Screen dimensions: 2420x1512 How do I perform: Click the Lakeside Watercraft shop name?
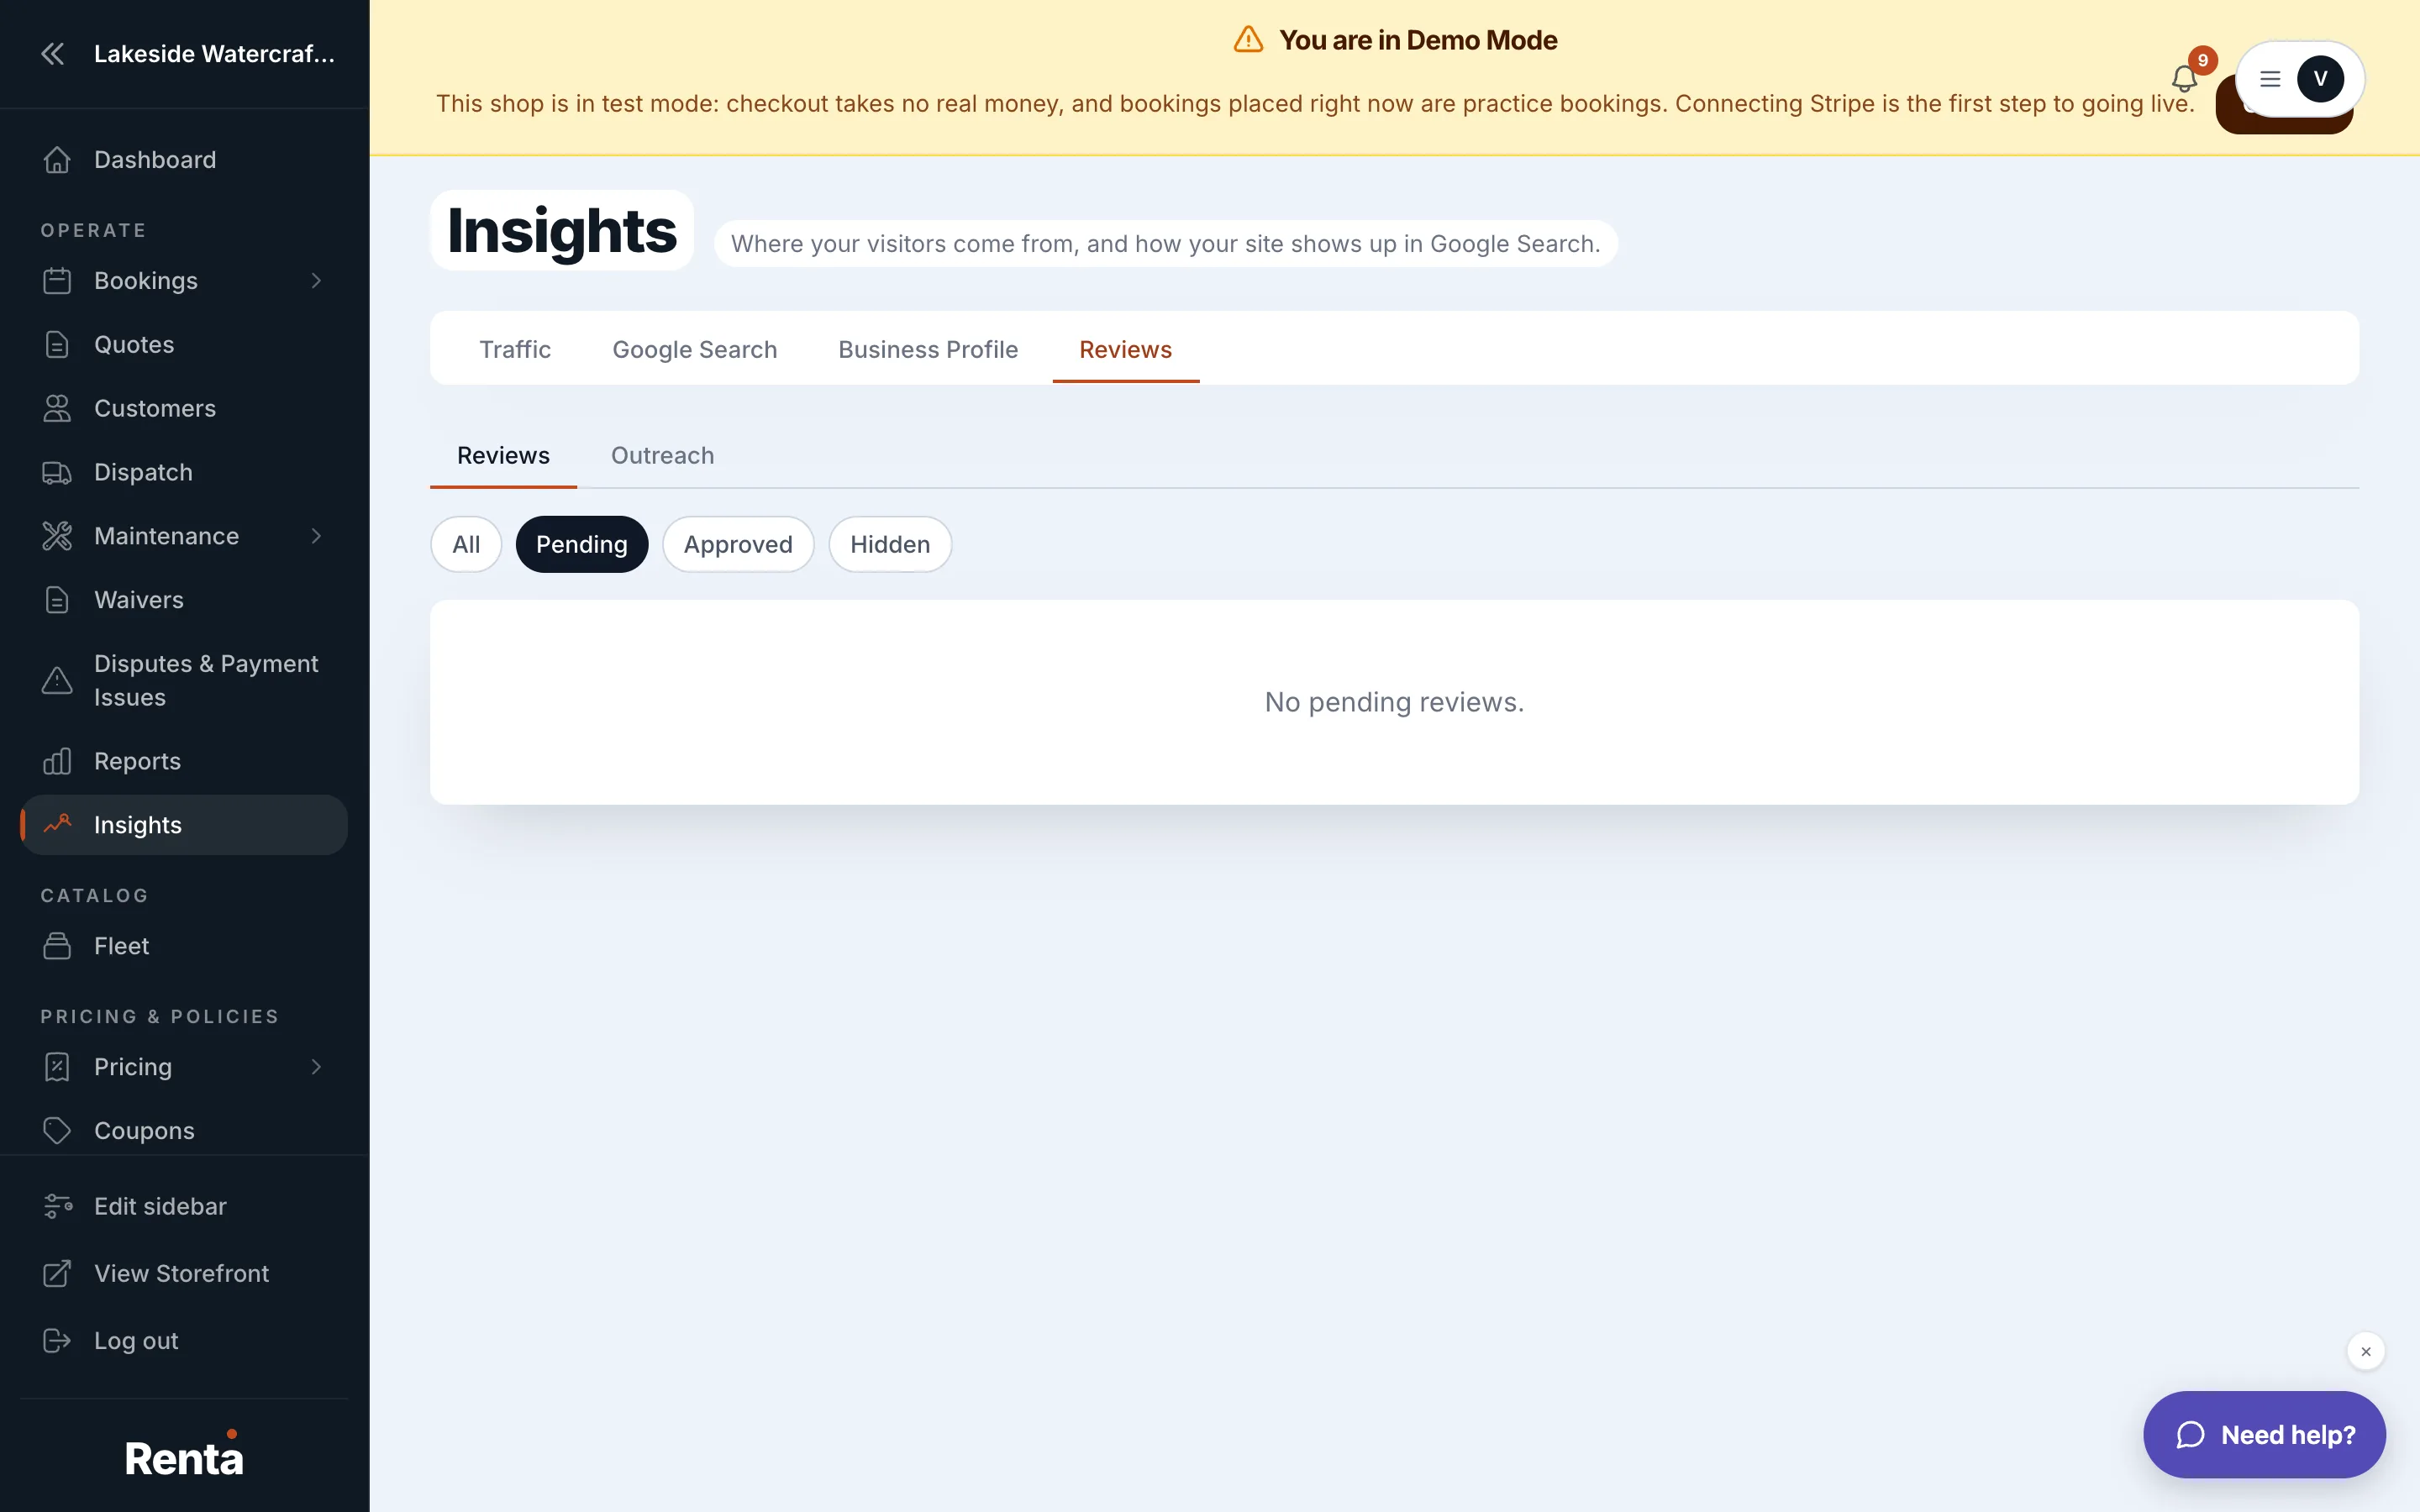[214, 54]
